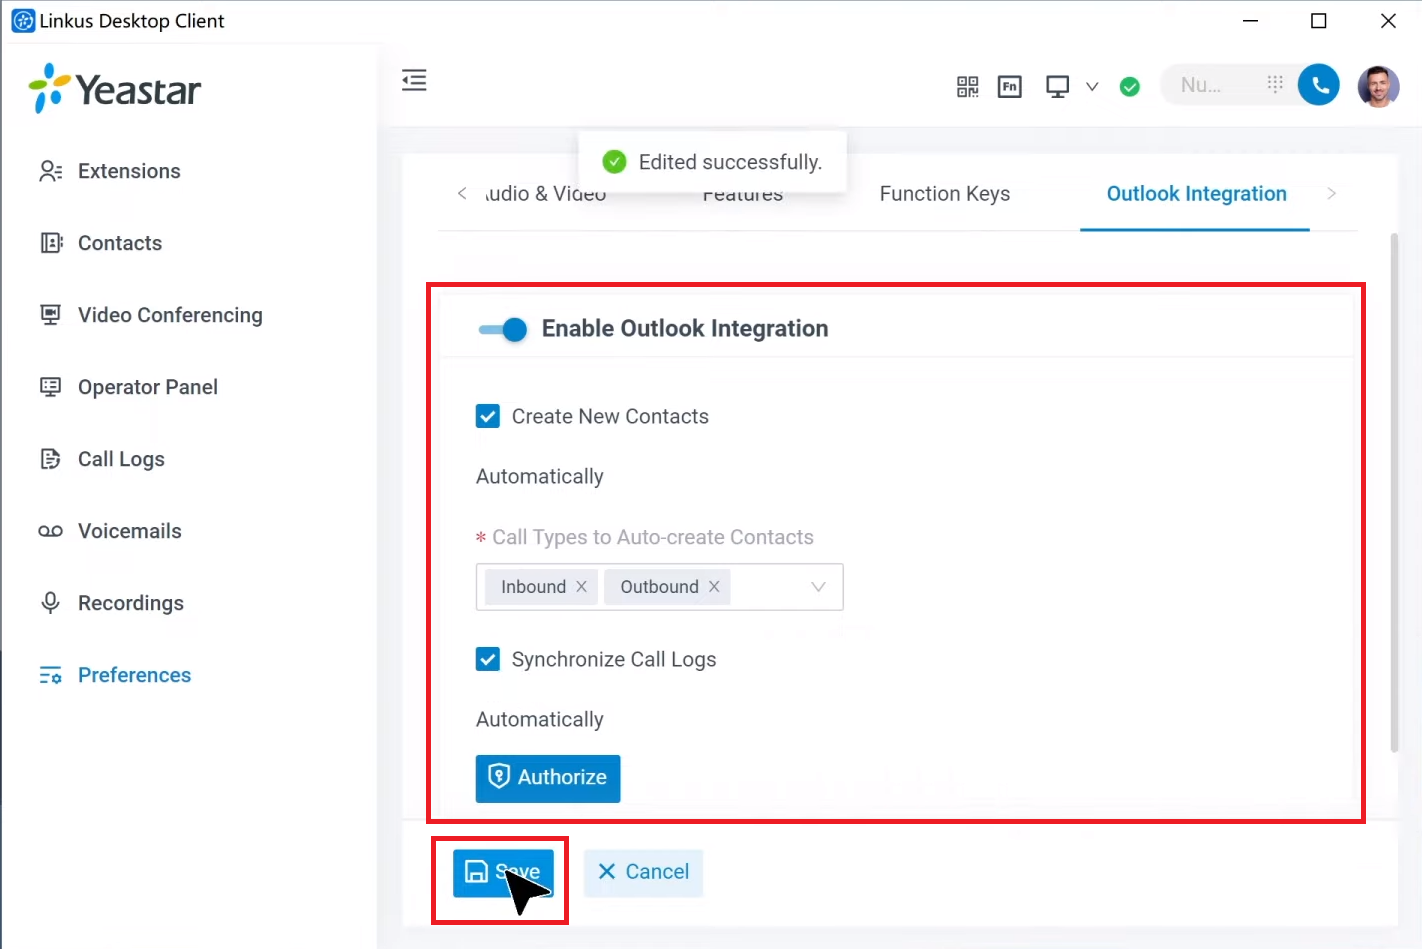The width and height of the screenshot is (1422, 949).
Task: Open the Voicemails section
Action: [x=128, y=530]
